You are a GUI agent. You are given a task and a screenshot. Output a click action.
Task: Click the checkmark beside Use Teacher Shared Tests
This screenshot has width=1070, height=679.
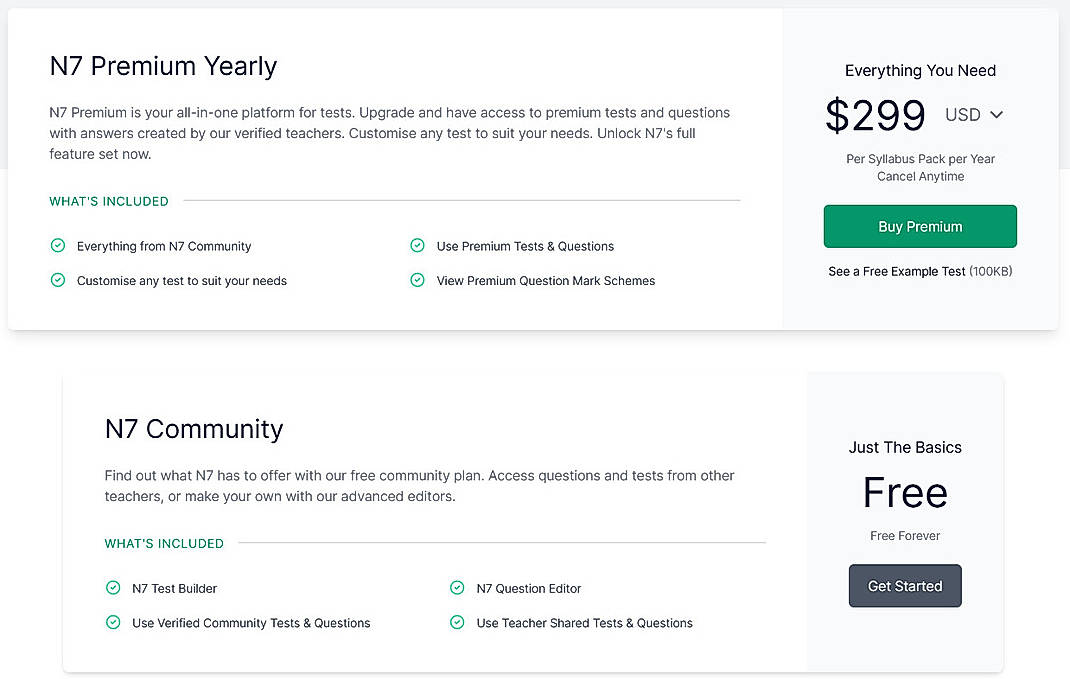pos(457,623)
